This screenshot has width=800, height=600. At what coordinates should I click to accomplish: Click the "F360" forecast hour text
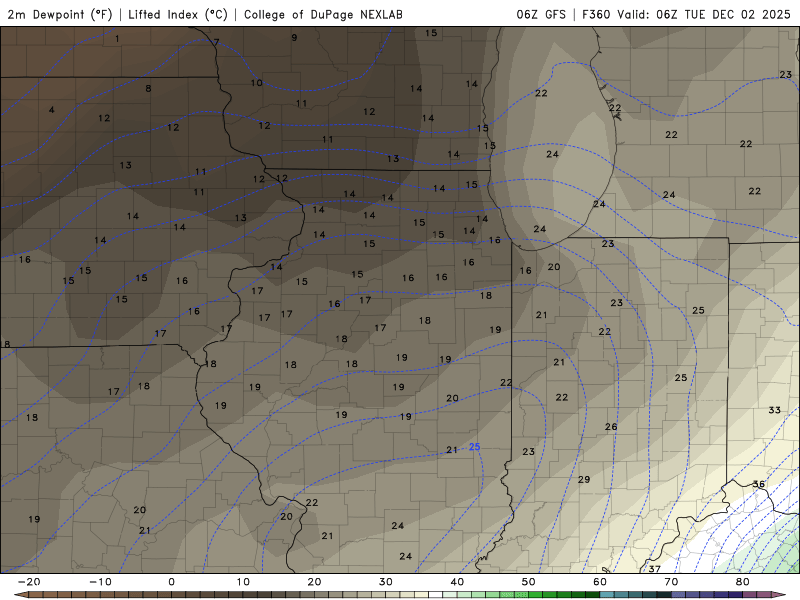596,14
